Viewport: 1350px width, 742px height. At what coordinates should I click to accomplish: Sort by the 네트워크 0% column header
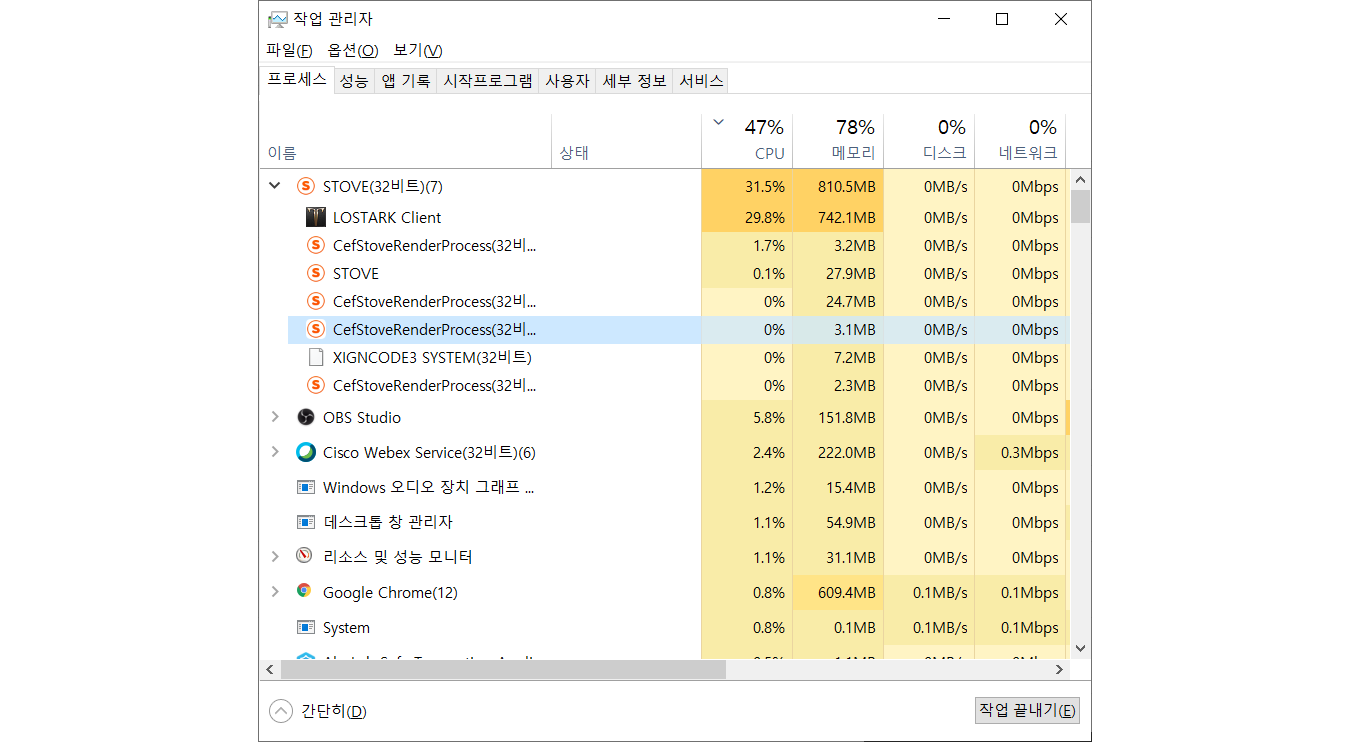click(1020, 141)
